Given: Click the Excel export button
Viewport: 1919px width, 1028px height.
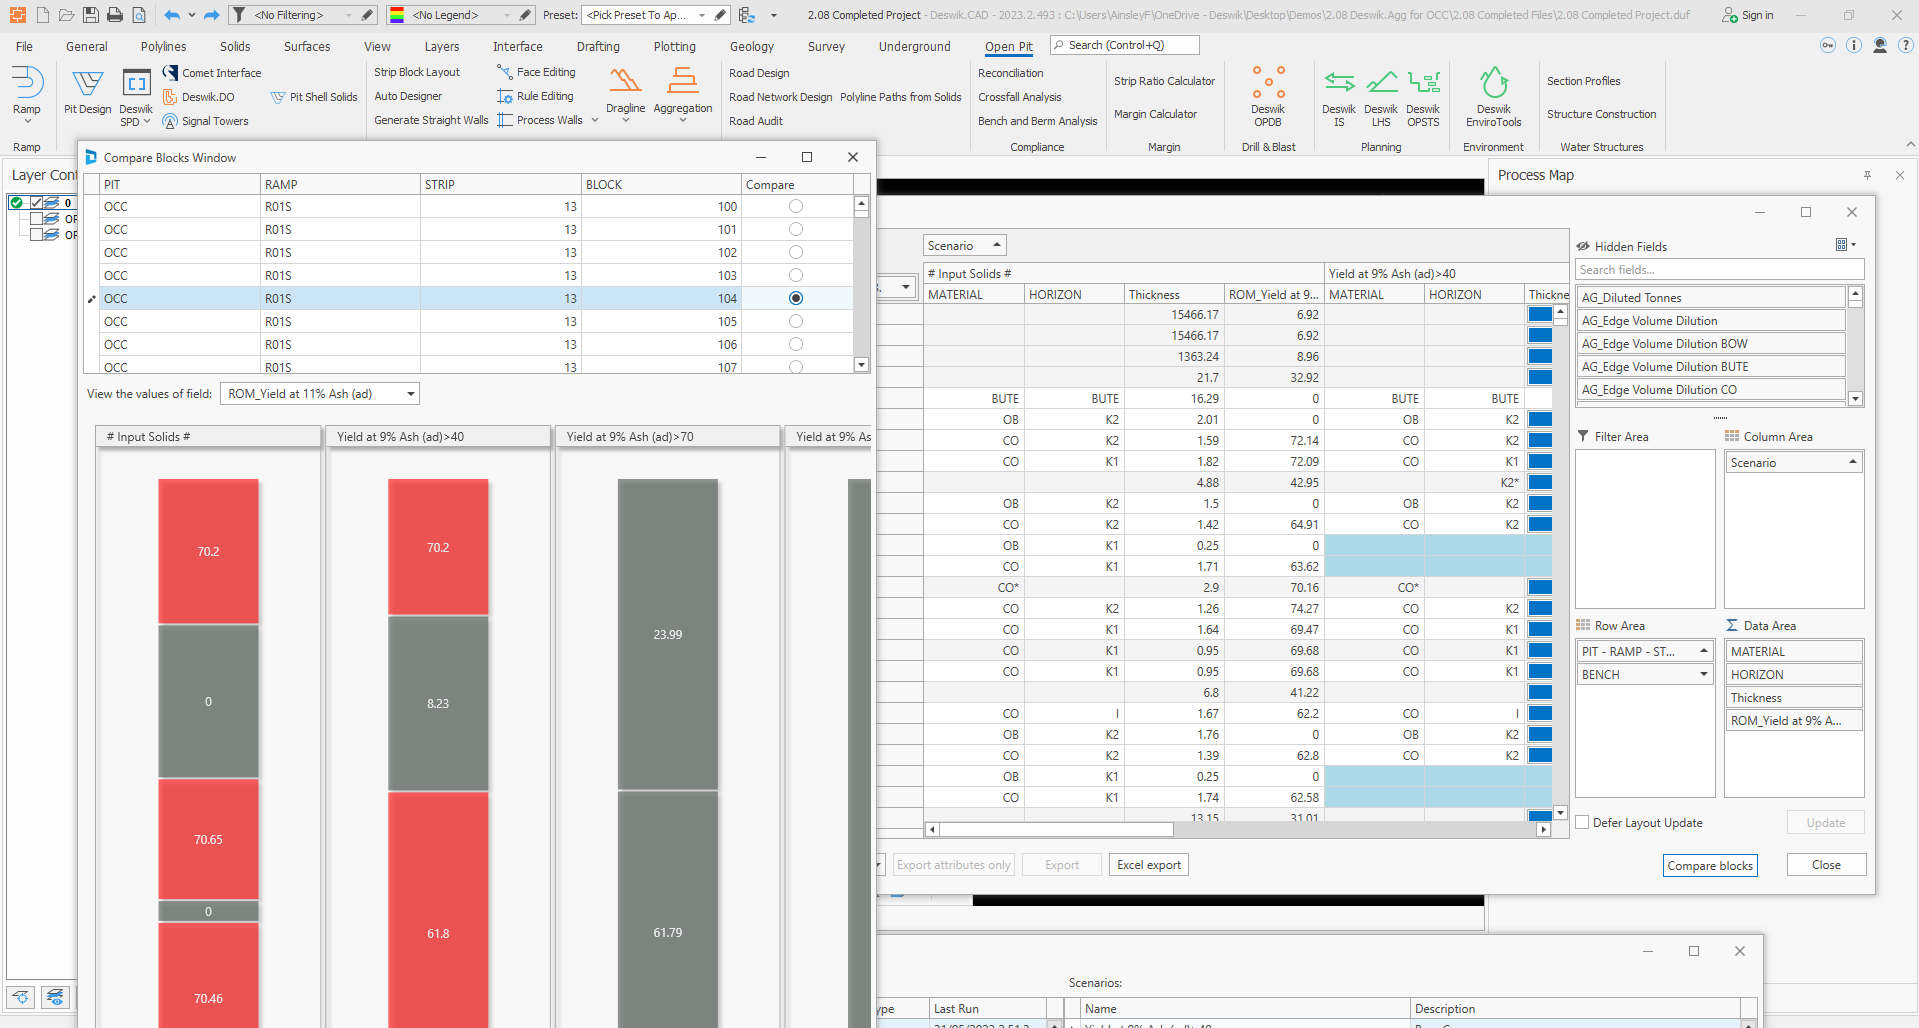Looking at the screenshot, I should tap(1149, 865).
